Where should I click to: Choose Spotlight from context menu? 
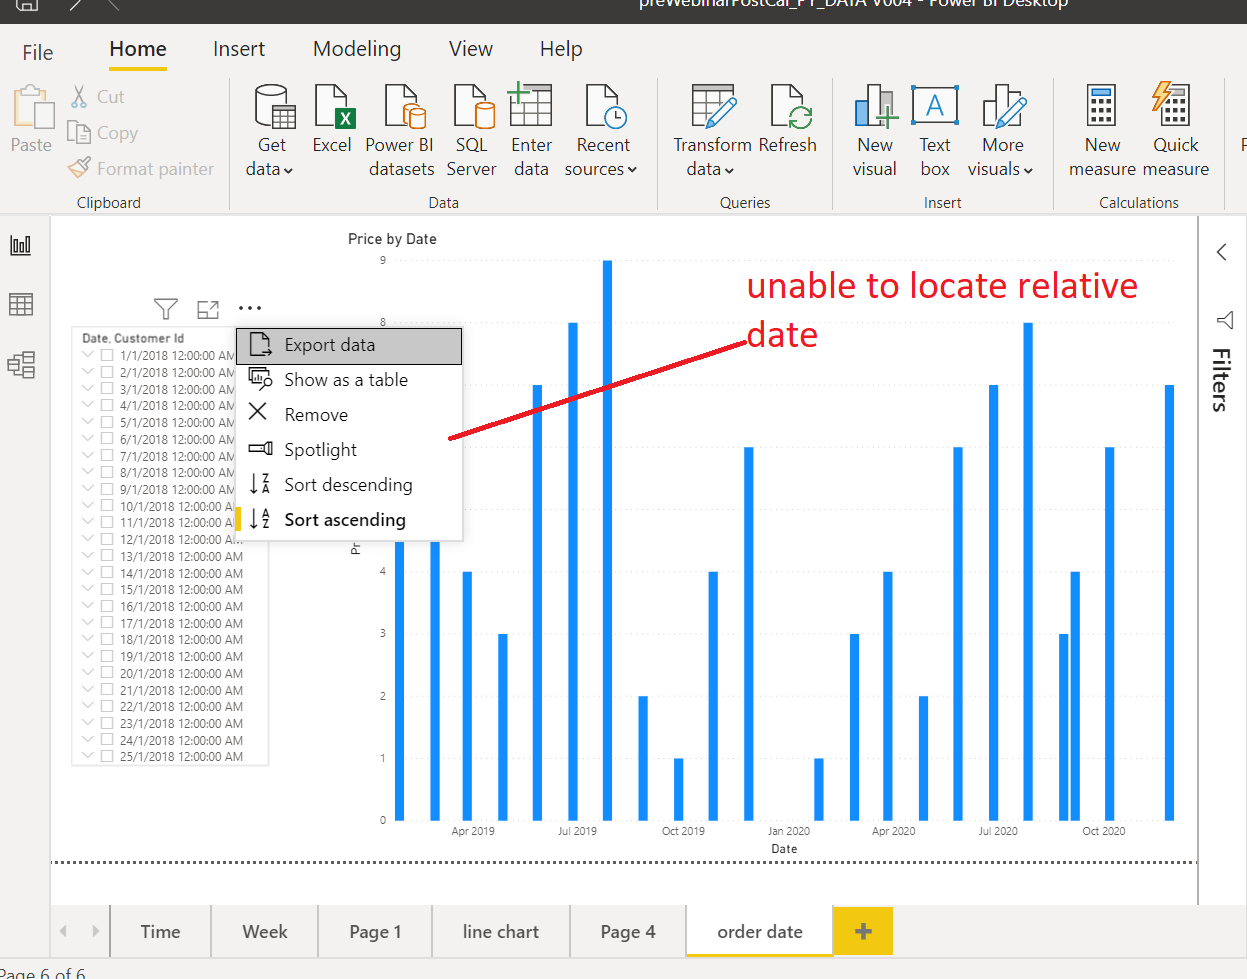(349, 450)
